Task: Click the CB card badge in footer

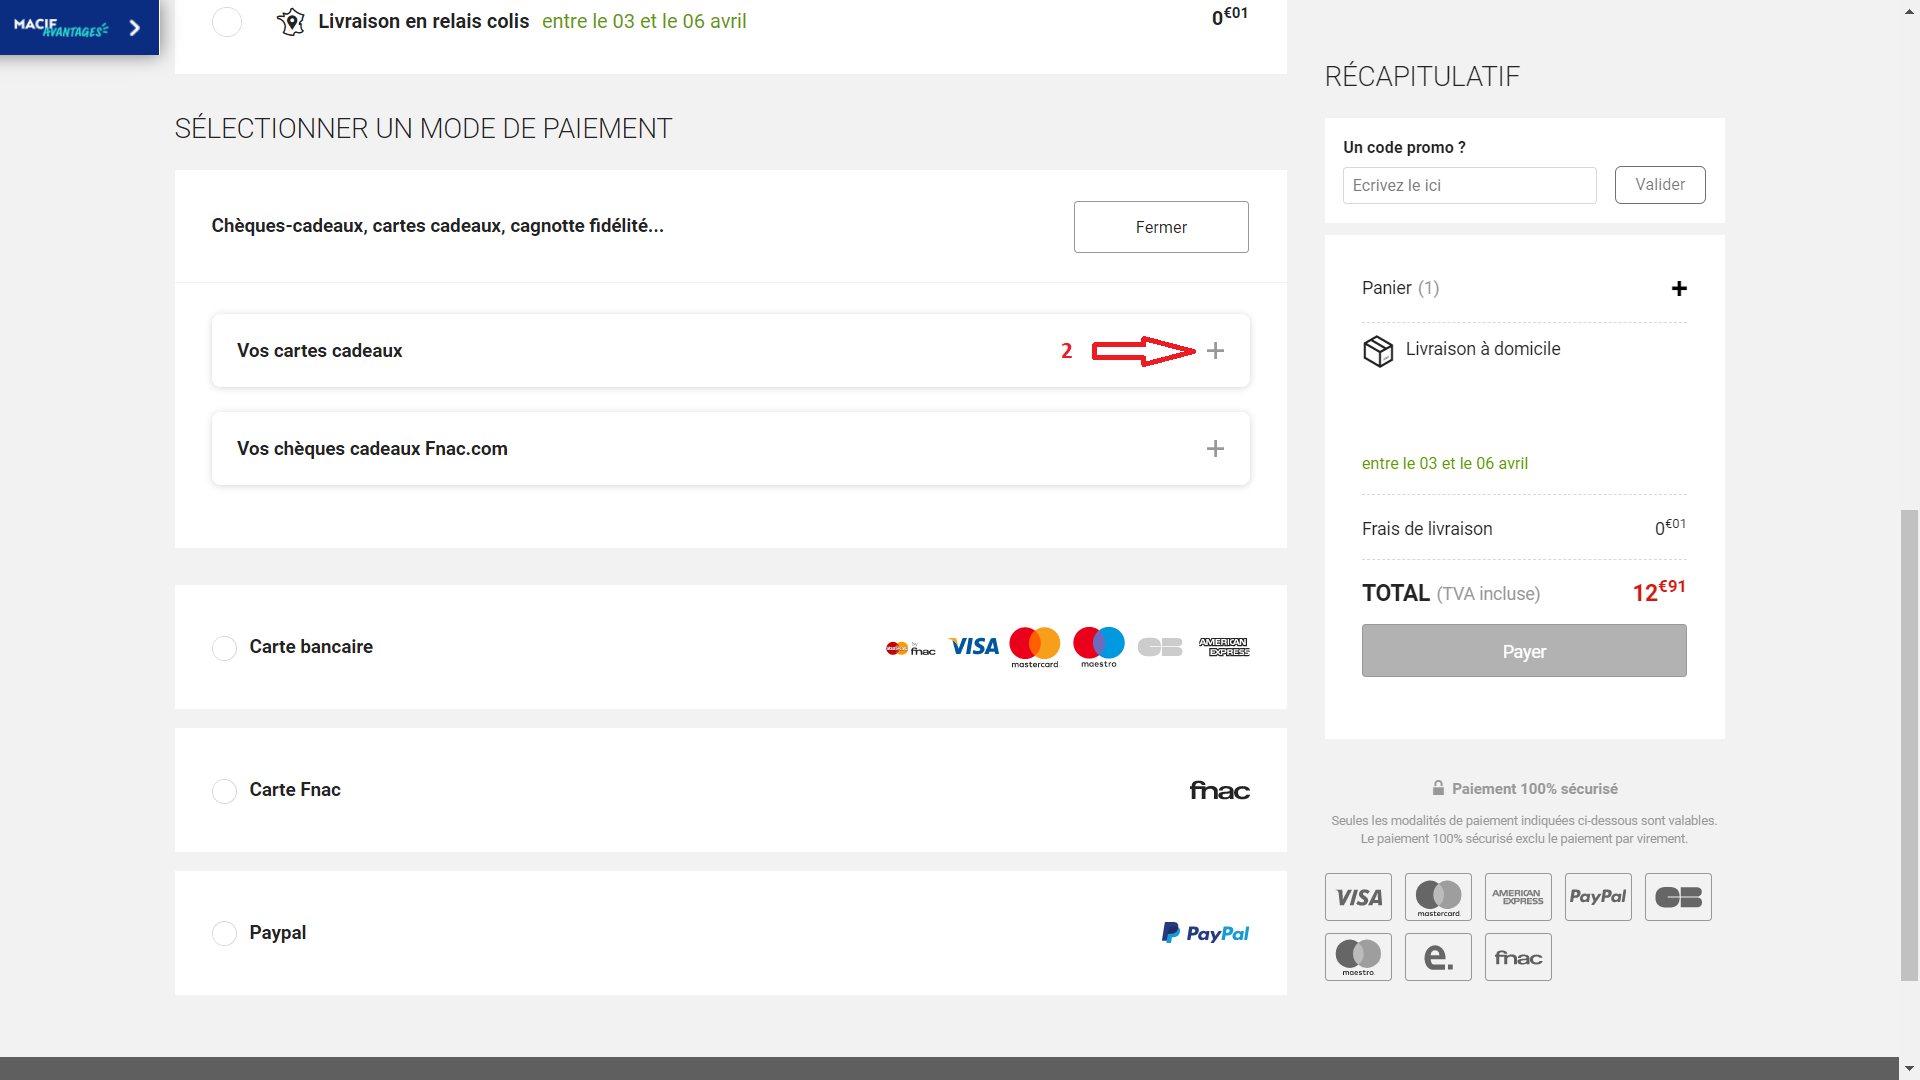Action: coord(1677,897)
